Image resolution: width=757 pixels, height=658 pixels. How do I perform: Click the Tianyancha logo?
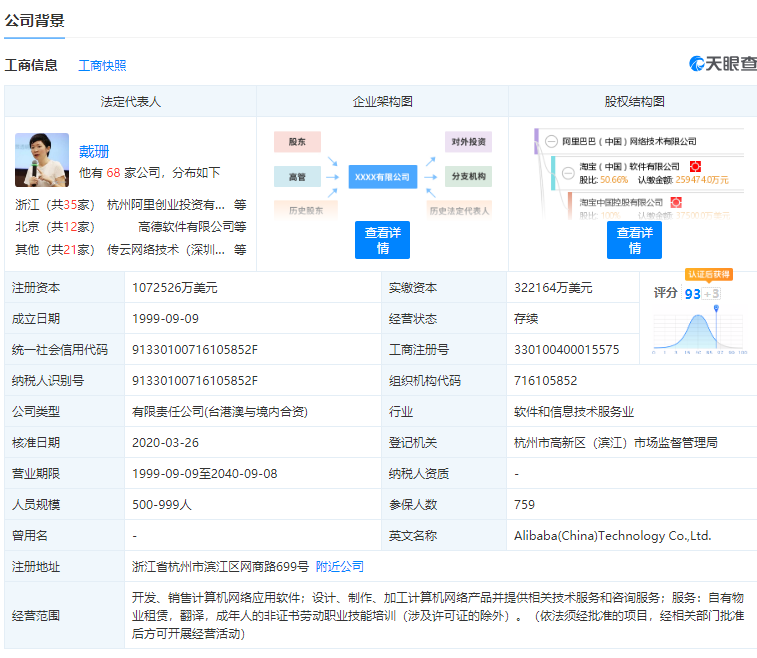pyautogui.click(x=722, y=64)
